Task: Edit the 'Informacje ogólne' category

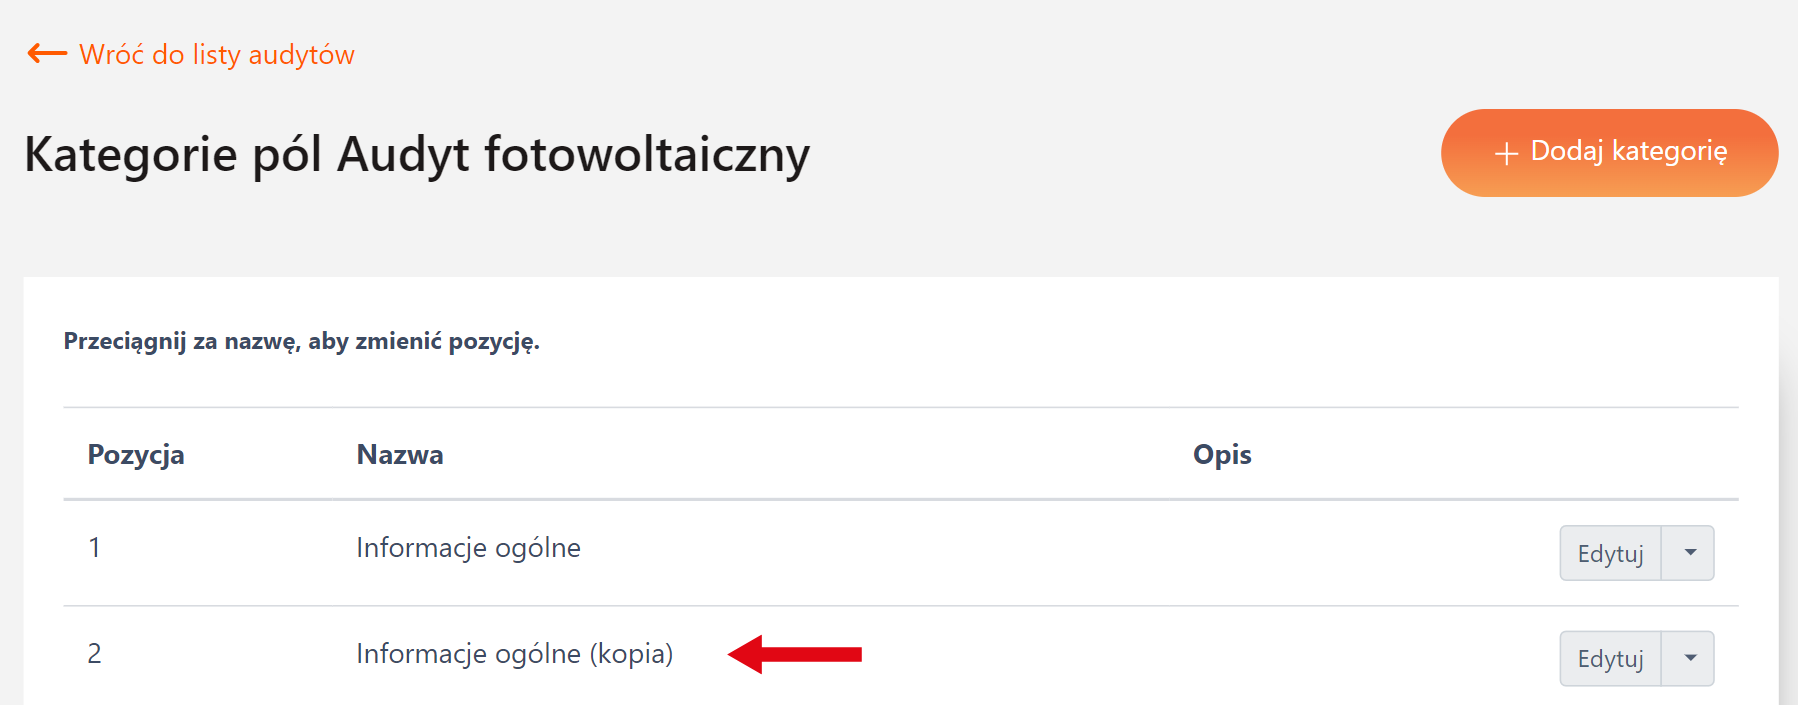Action: point(1610,554)
